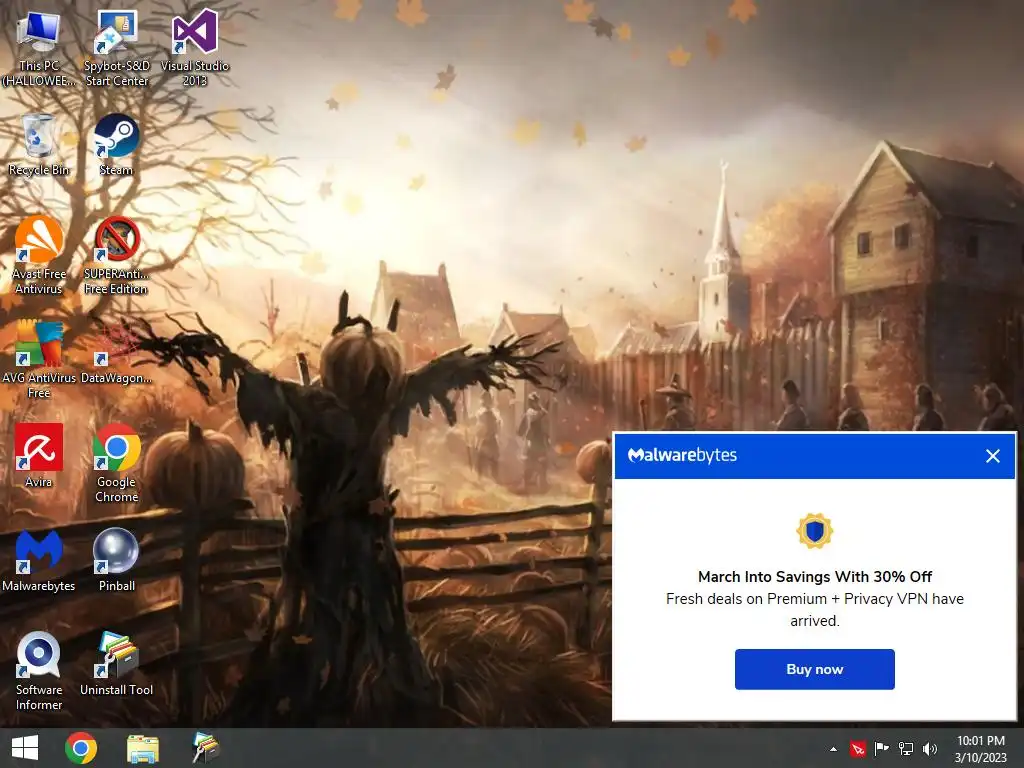The height and width of the screenshot is (768, 1024).
Task: Click the Malwarebytes logo in popup header
Action: pos(682,455)
